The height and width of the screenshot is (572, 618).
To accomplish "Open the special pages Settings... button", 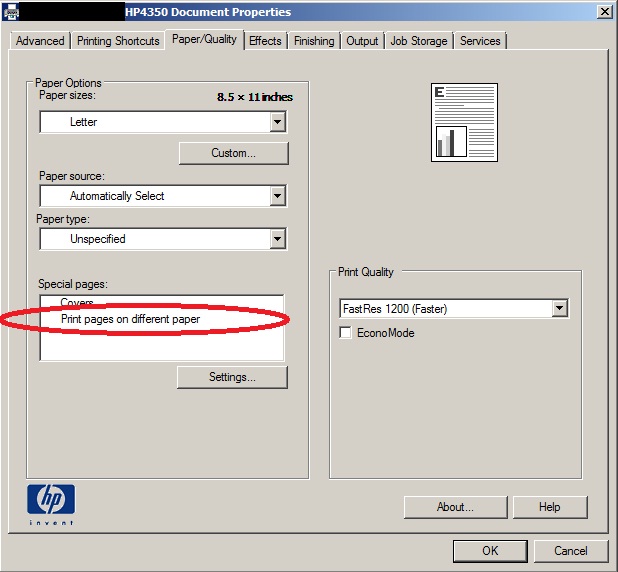I will [232, 377].
